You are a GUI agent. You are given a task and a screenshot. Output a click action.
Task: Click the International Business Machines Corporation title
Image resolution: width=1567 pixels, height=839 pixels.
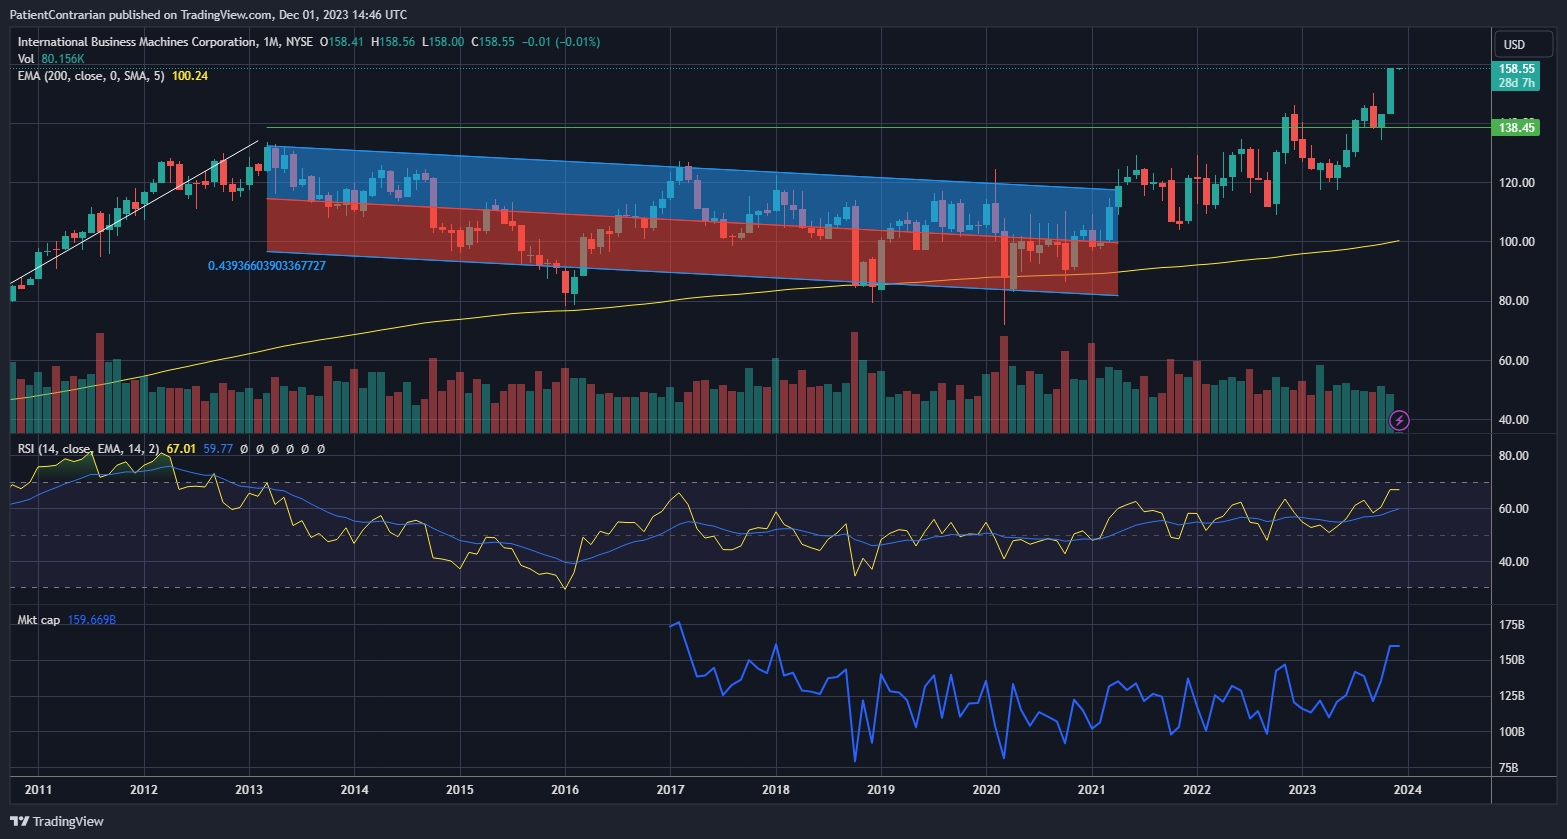point(137,42)
